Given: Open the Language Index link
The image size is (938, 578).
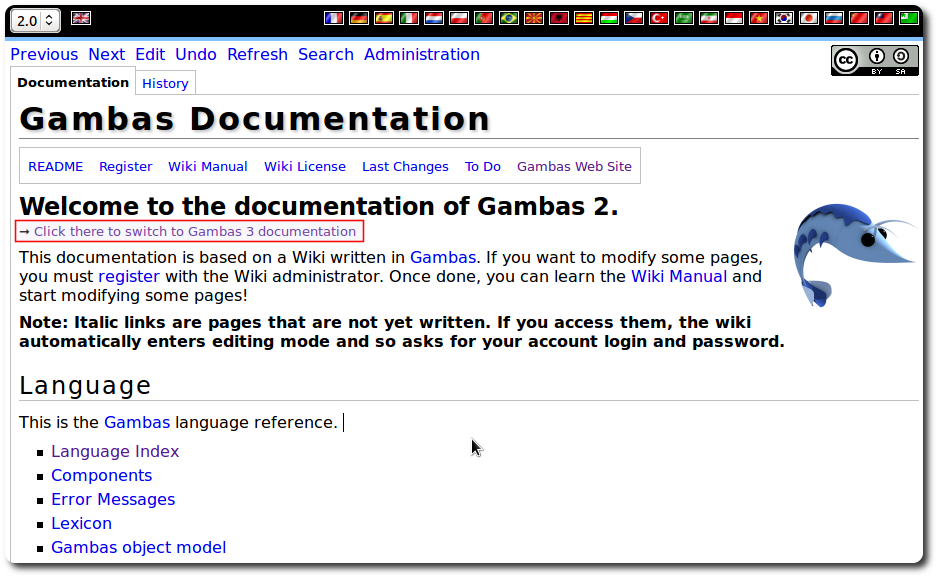Looking at the screenshot, I should pos(115,452).
